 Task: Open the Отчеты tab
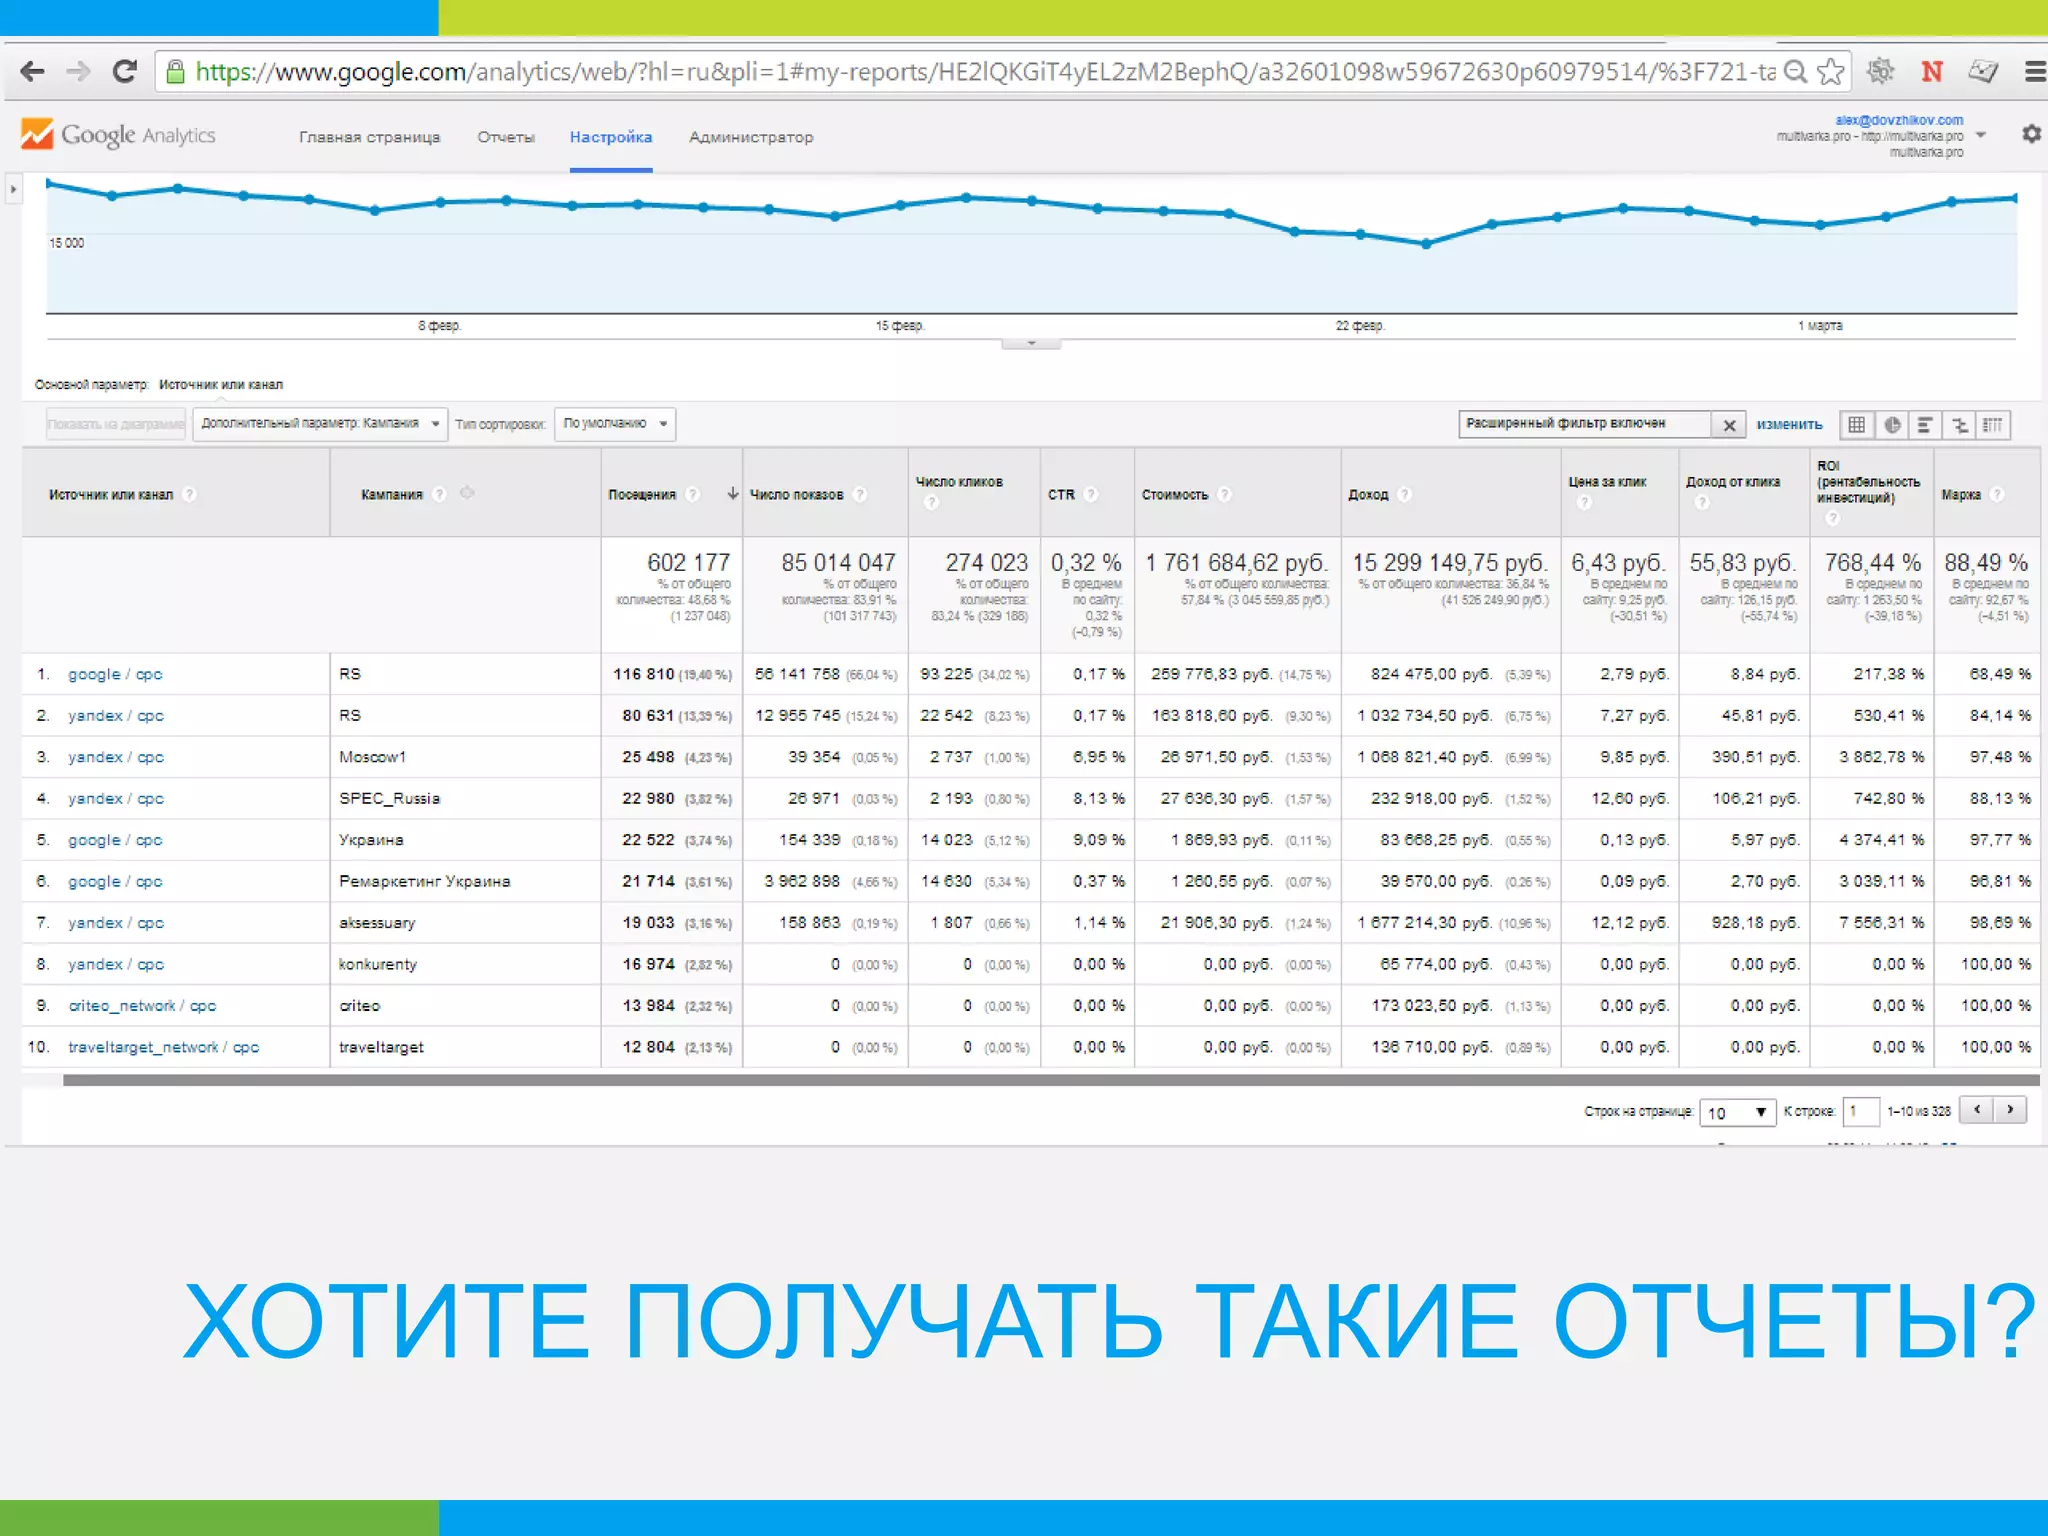[506, 137]
